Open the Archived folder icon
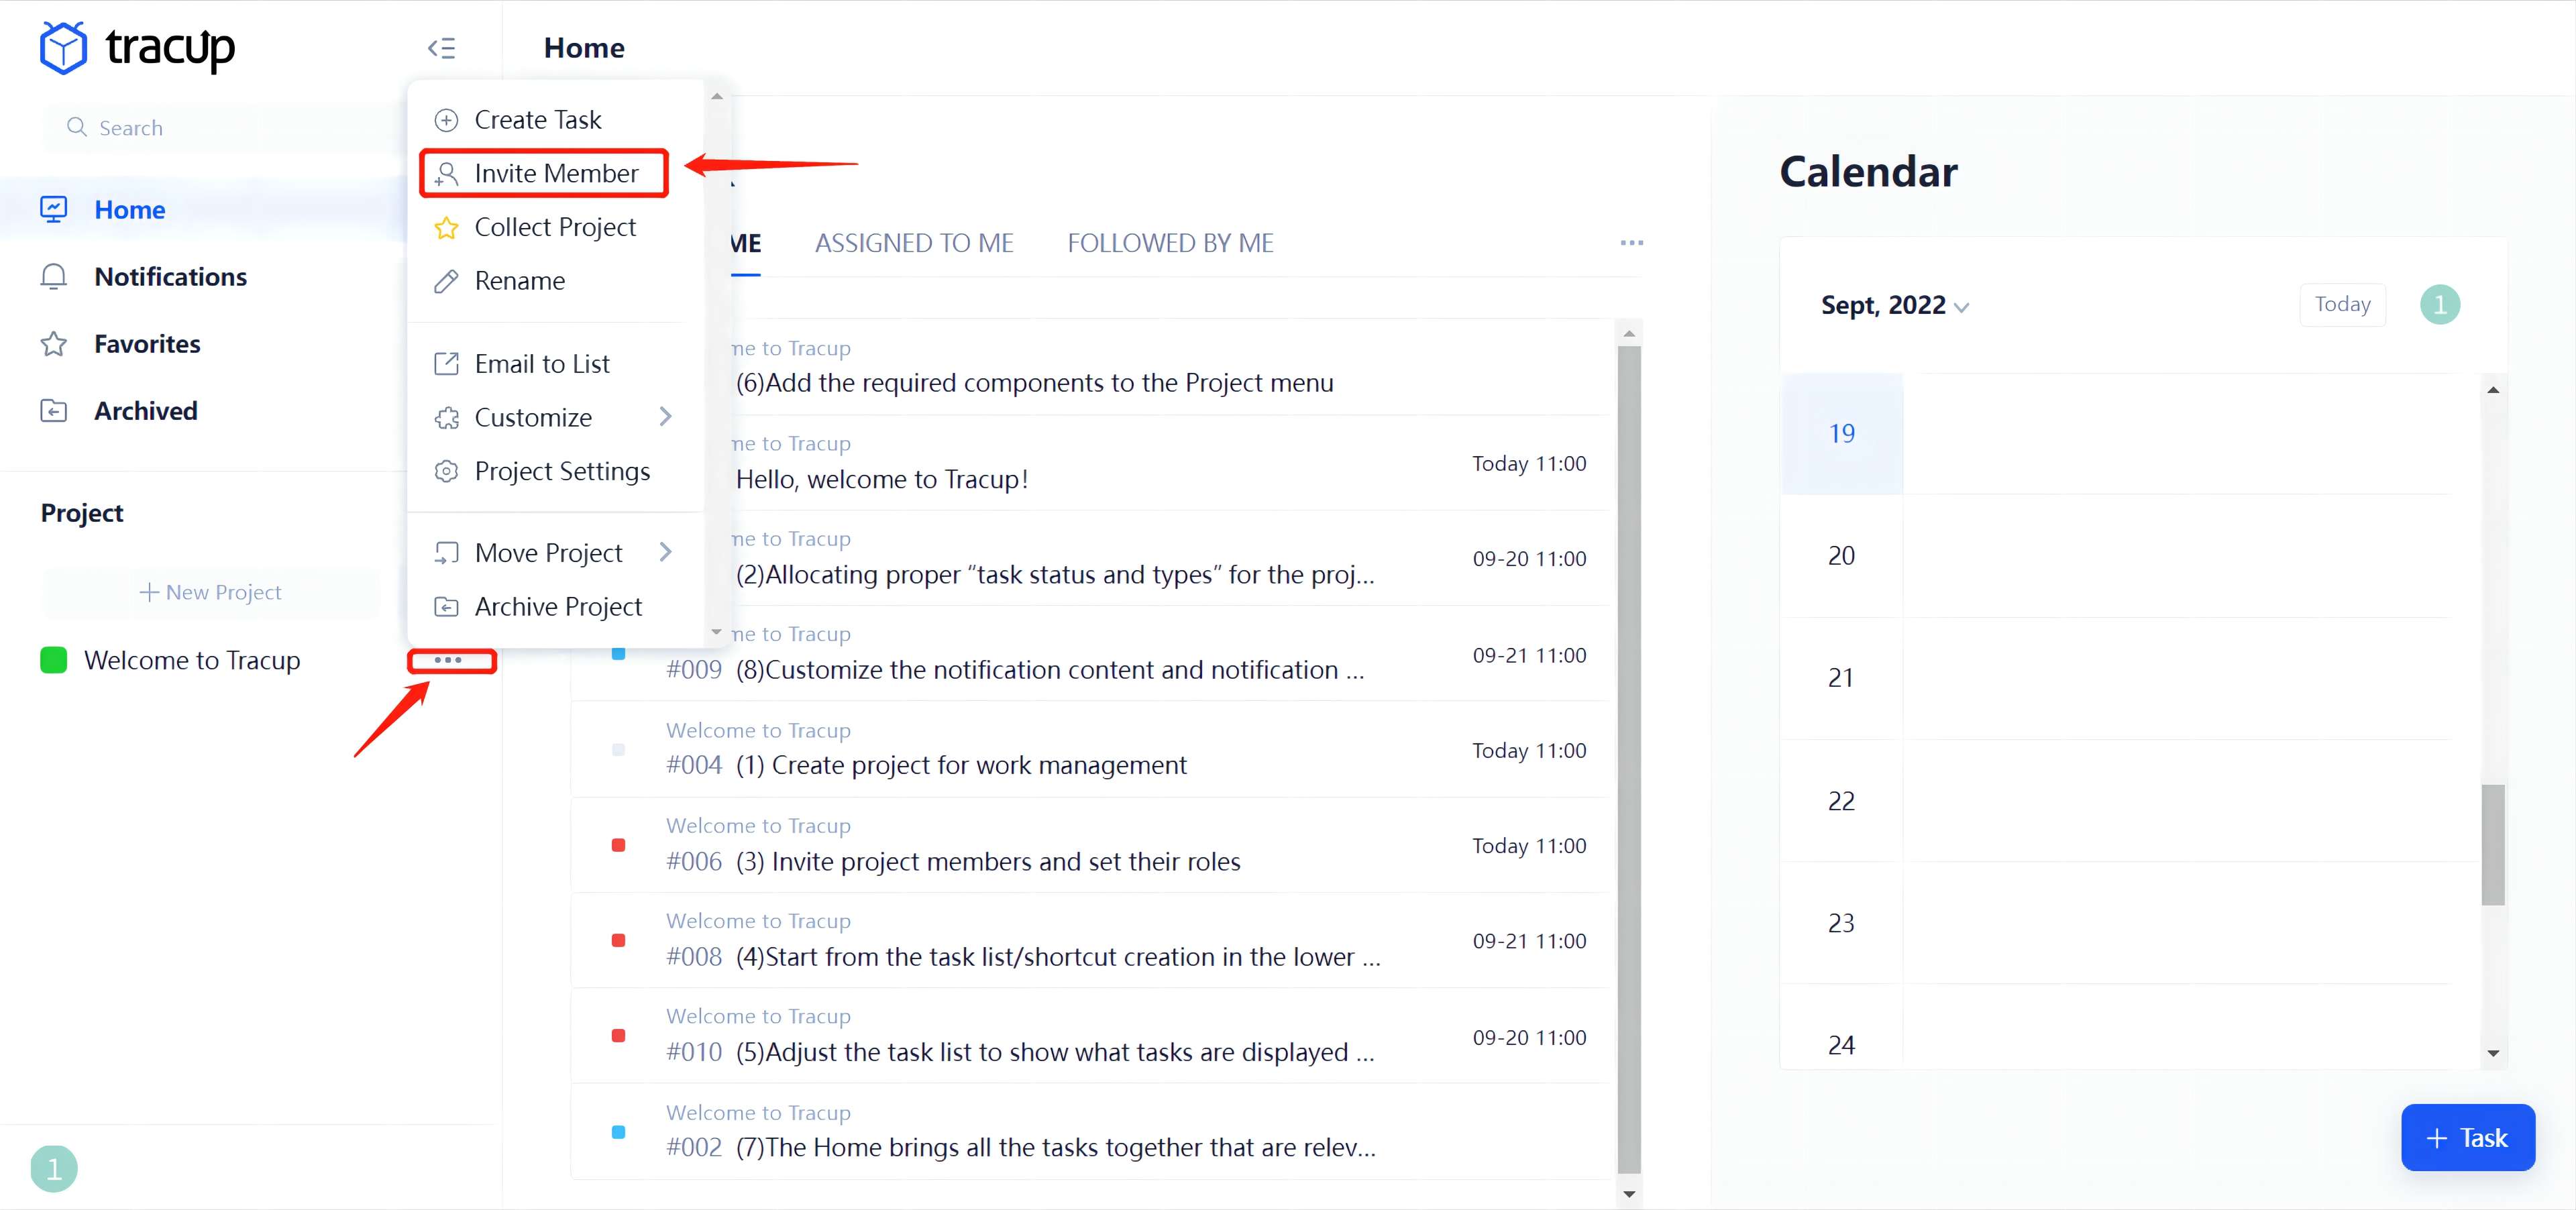 coord(54,411)
